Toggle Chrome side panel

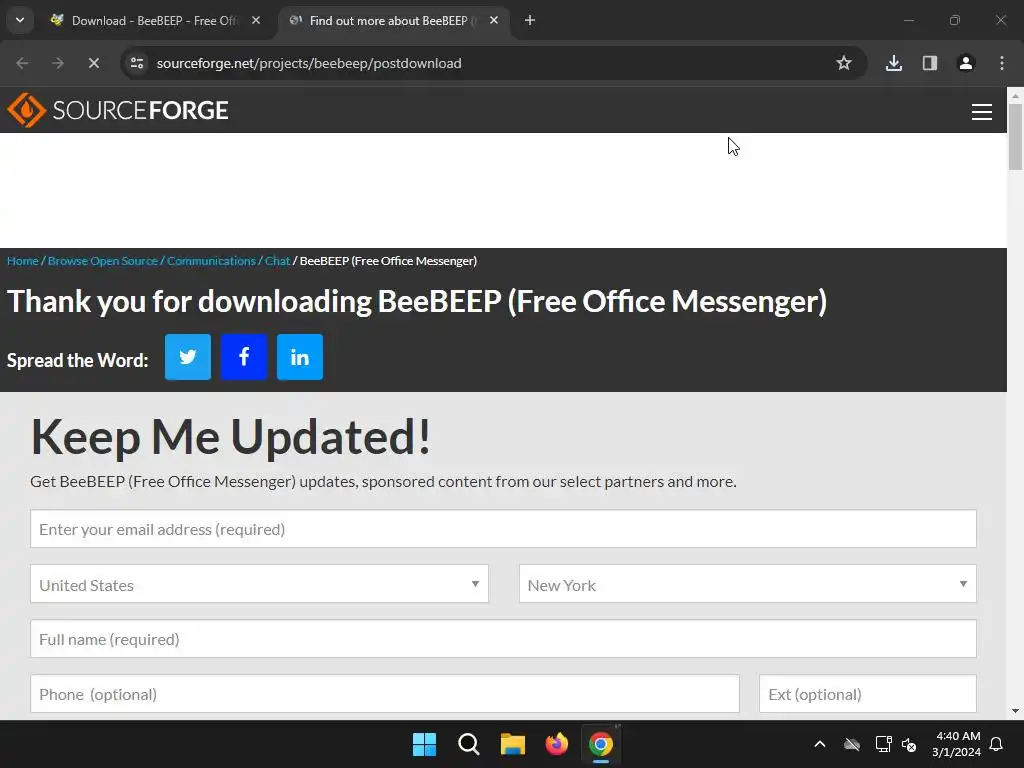(x=929, y=63)
